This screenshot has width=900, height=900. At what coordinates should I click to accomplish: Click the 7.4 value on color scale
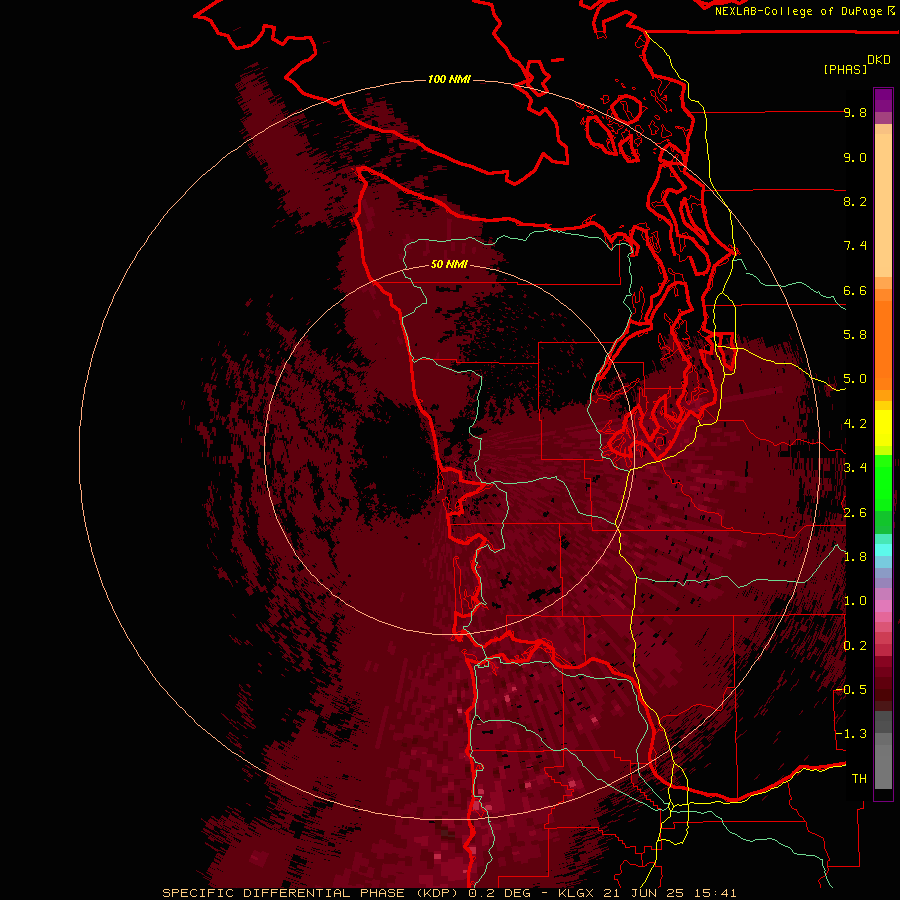pyautogui.click(x=855, y=246)
